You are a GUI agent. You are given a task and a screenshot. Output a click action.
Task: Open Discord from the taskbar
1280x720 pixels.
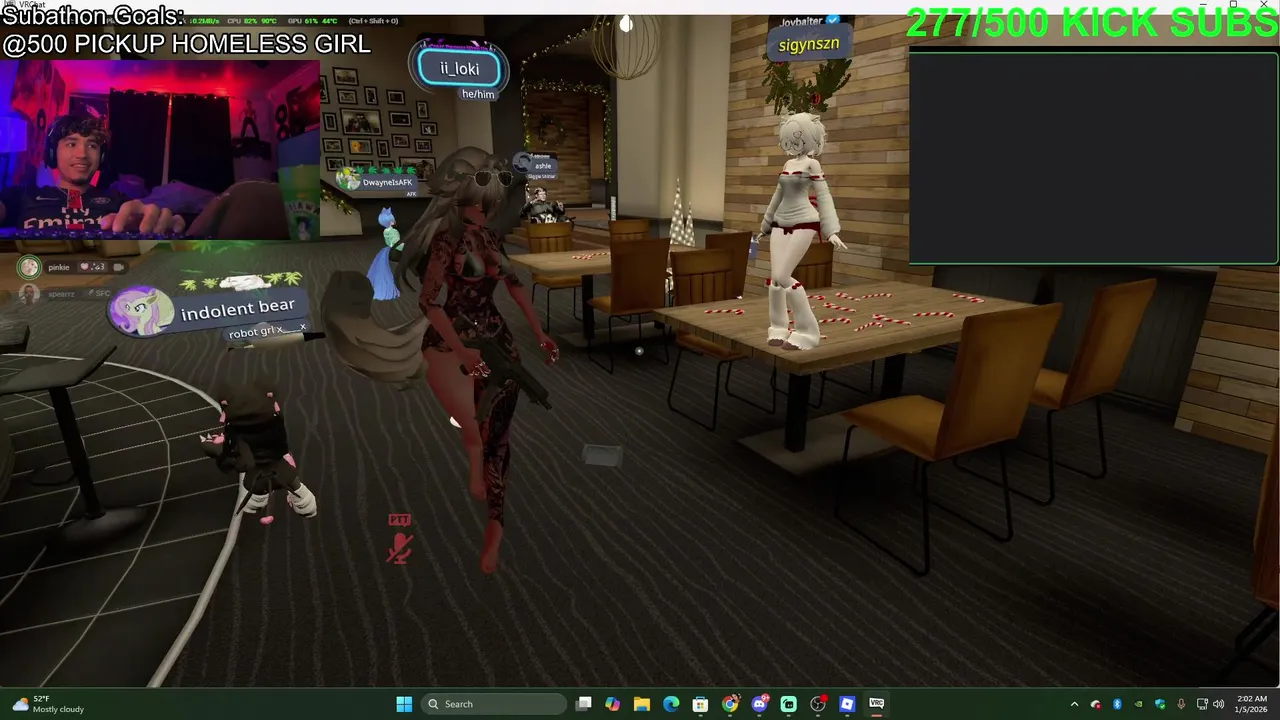coord(759,704)
